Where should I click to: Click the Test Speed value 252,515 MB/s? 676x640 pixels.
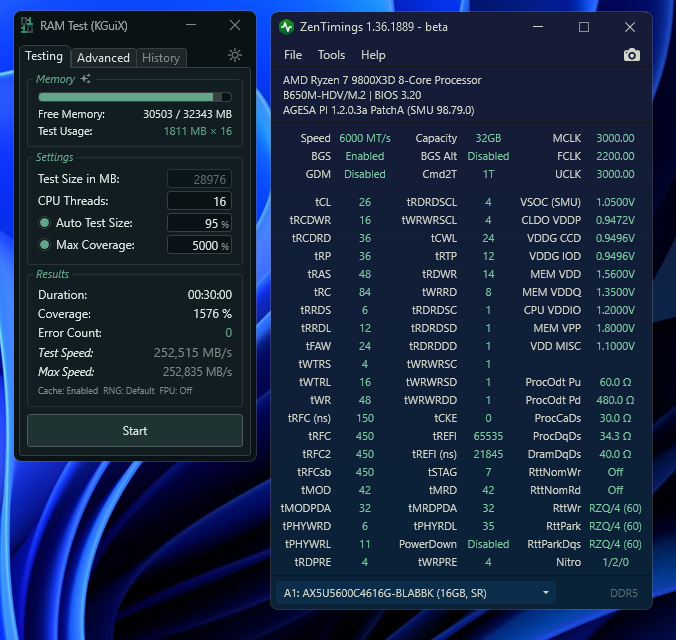click(193, 352)
